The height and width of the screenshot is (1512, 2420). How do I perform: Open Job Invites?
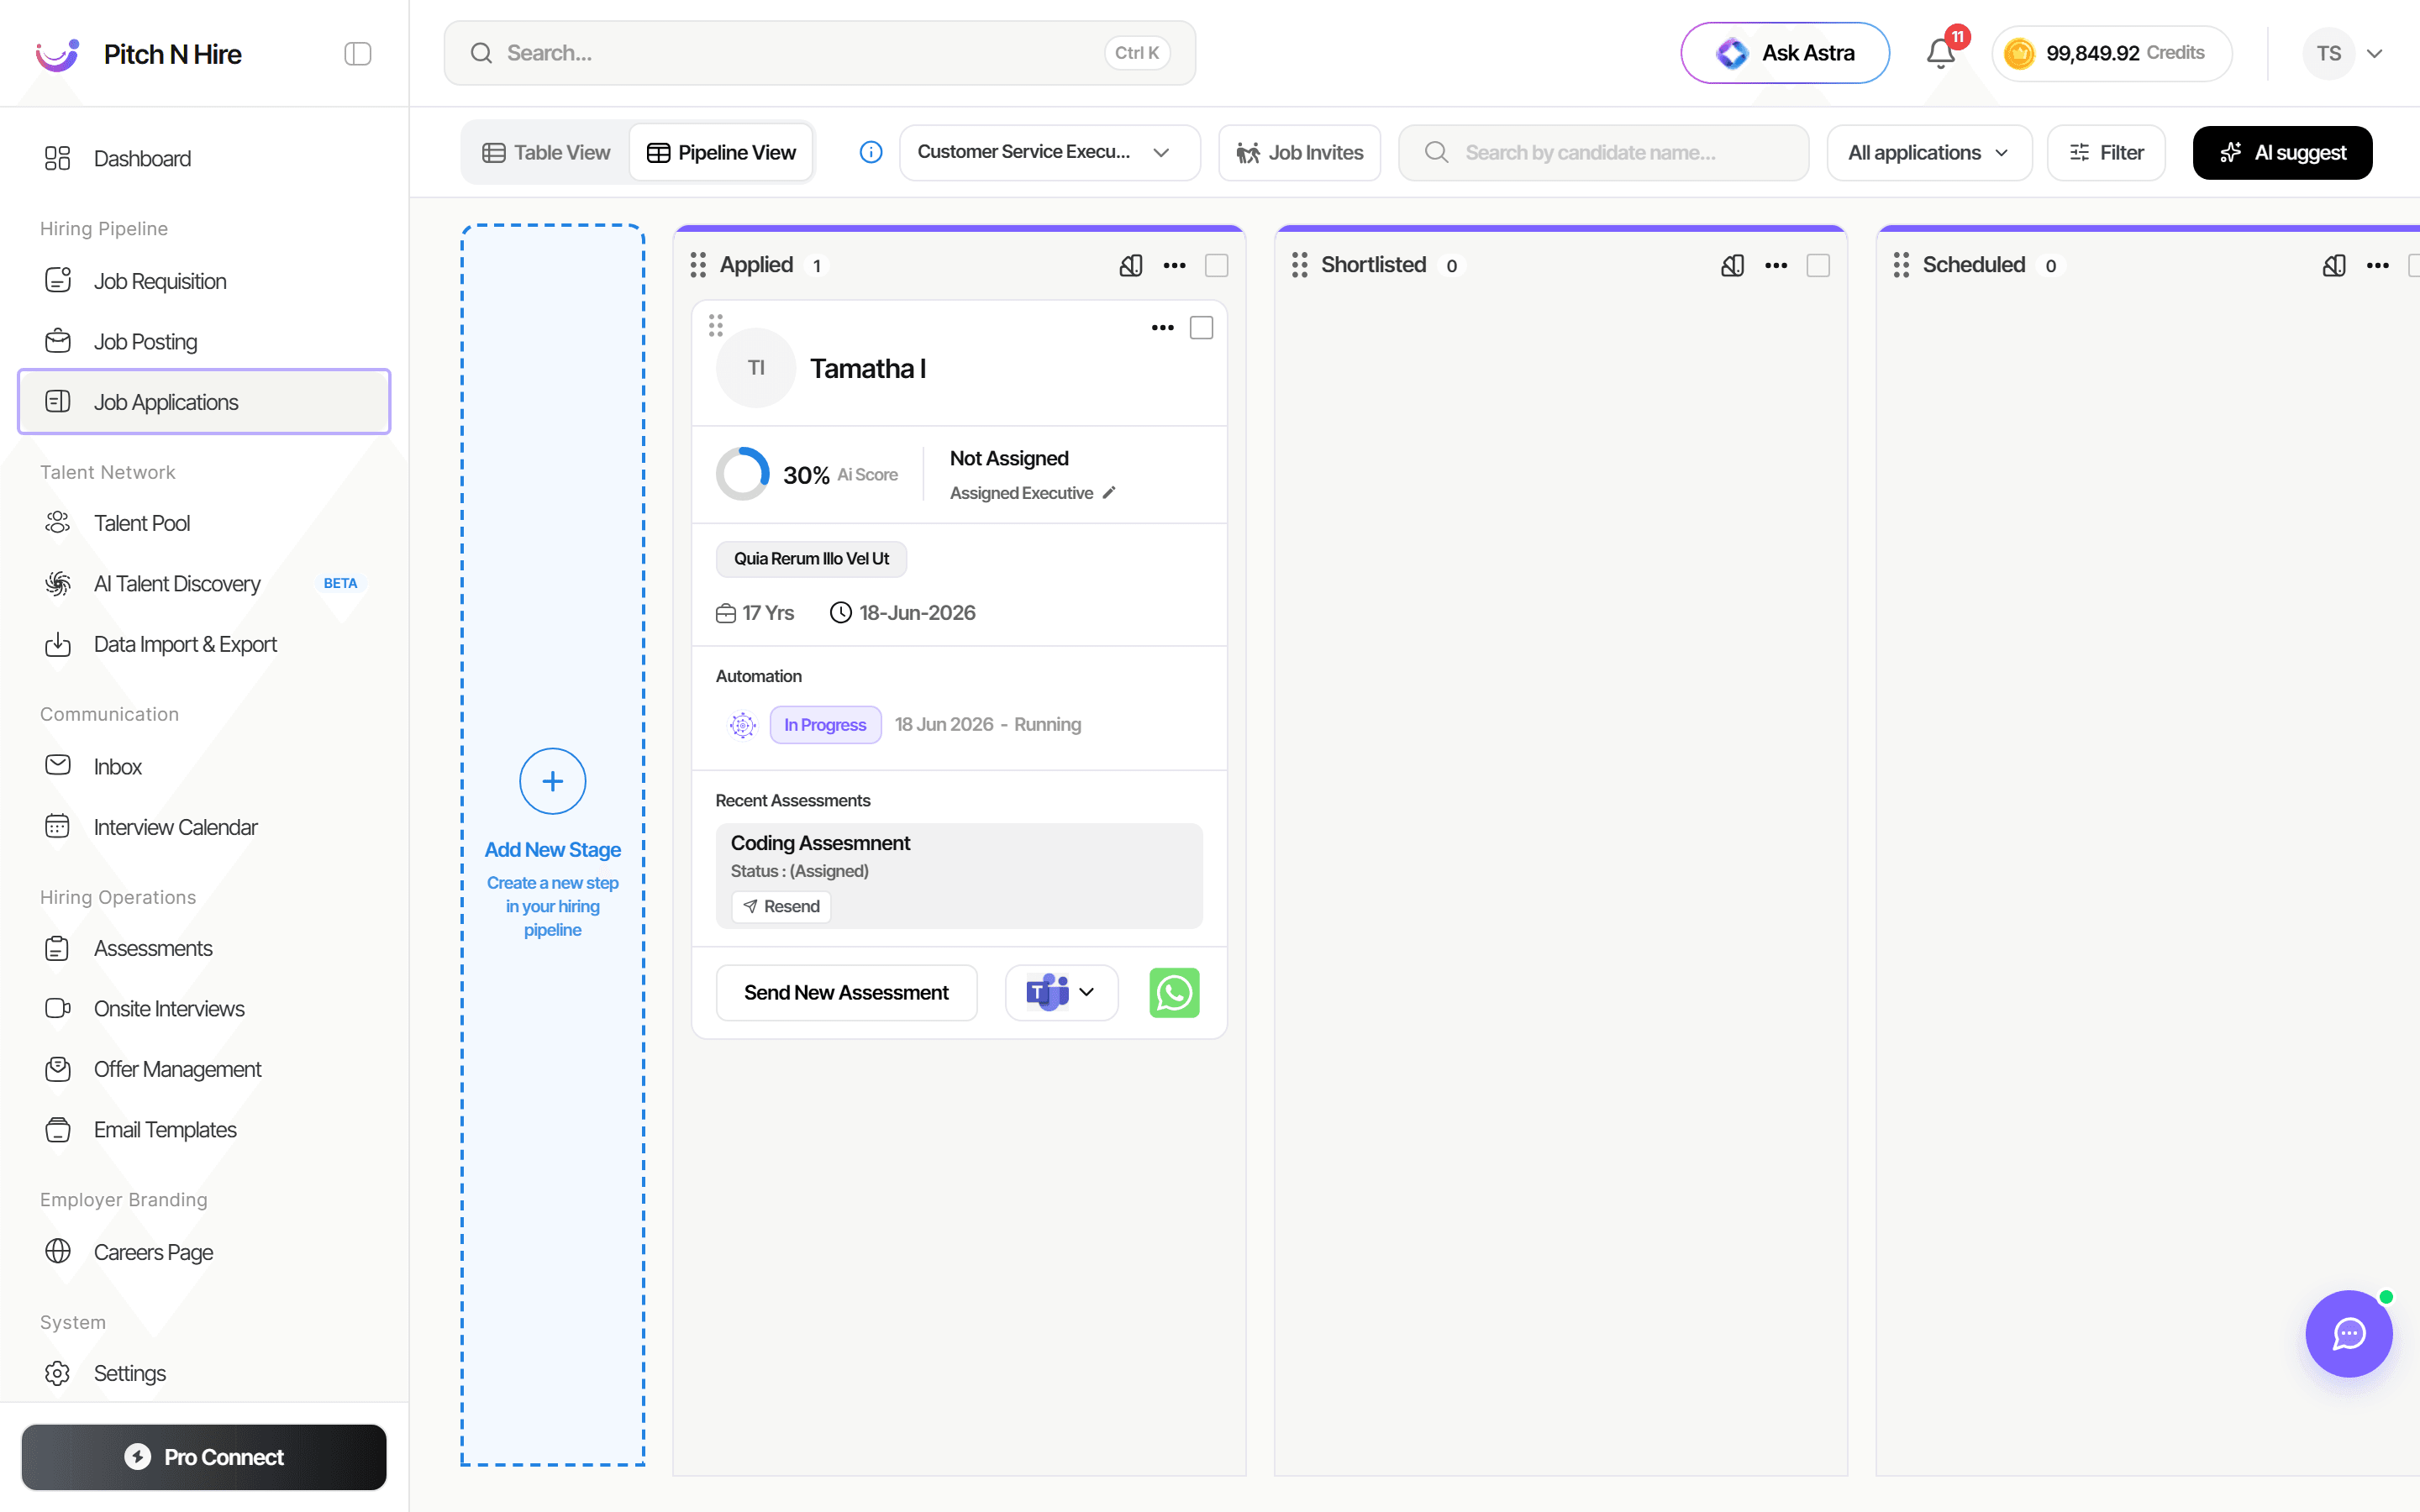(1299, 152)
